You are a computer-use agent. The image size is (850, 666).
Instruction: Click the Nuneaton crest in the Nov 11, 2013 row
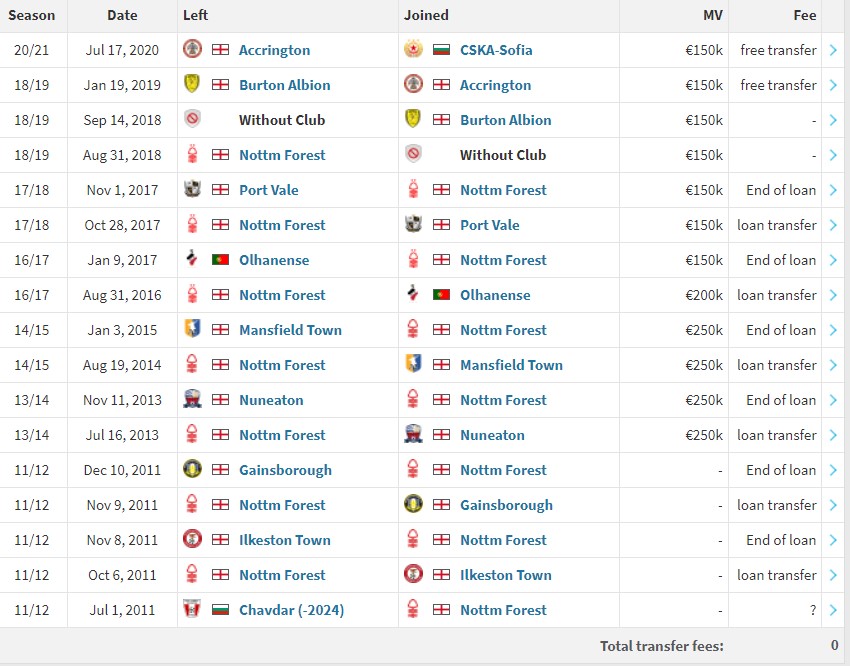pos(193,400)
